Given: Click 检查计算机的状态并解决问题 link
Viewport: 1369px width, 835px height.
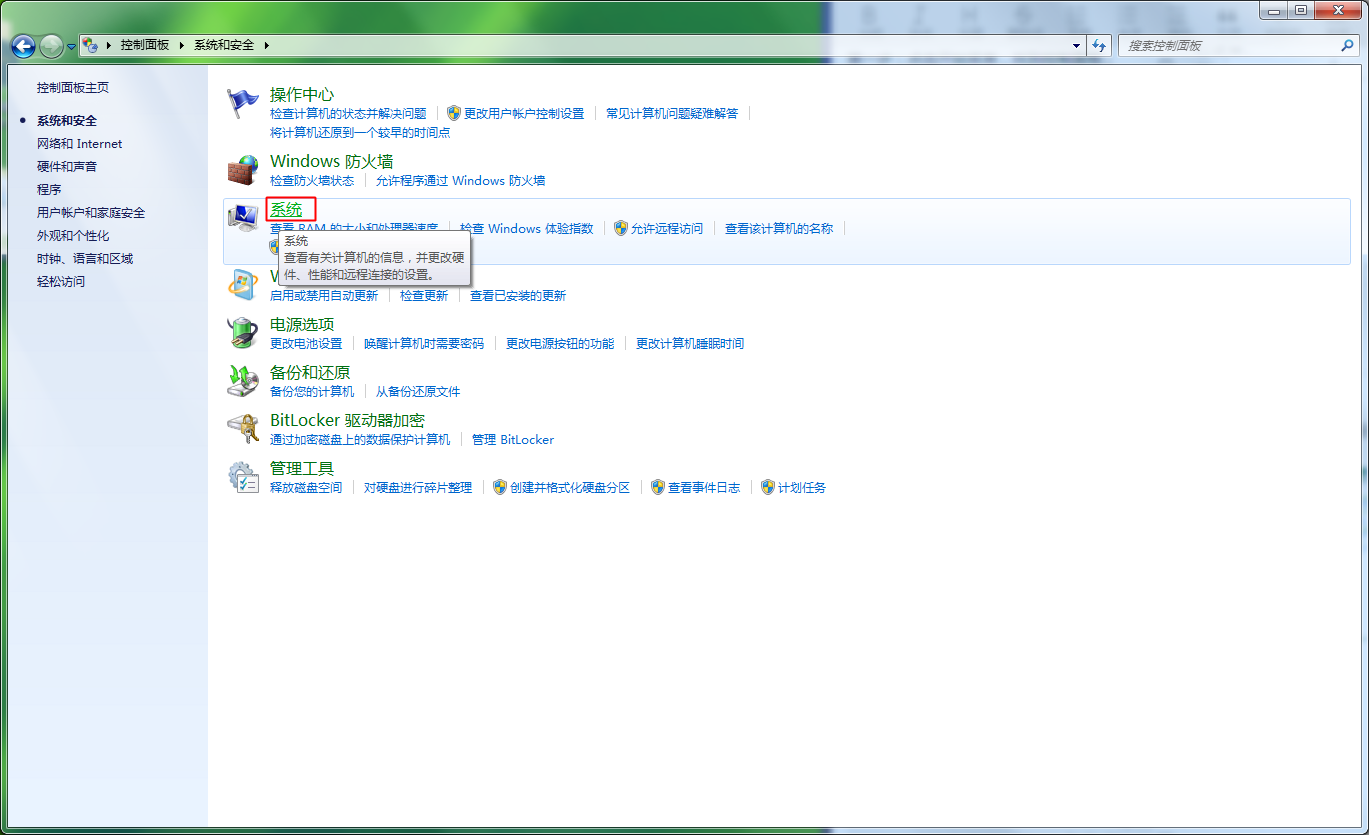Looking at the screenshot, I should coord(348,114).
